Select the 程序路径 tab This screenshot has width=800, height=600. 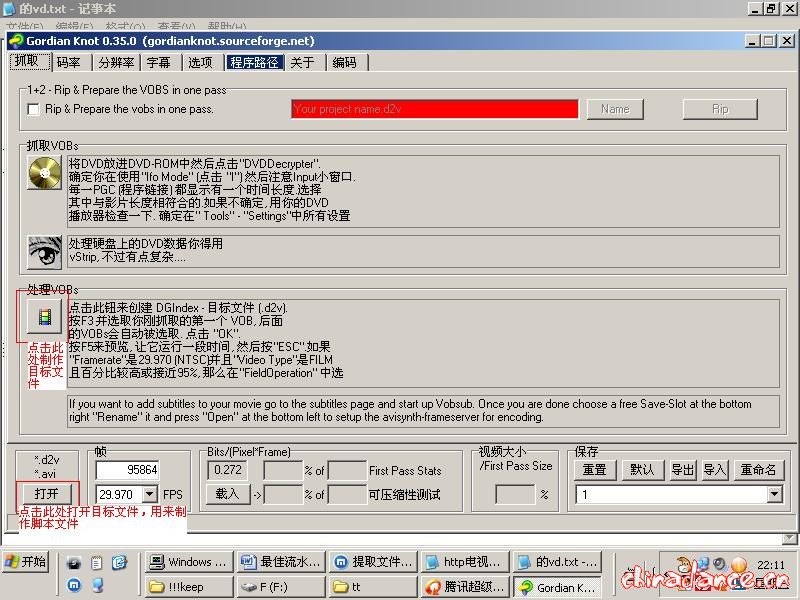[254, 62]
